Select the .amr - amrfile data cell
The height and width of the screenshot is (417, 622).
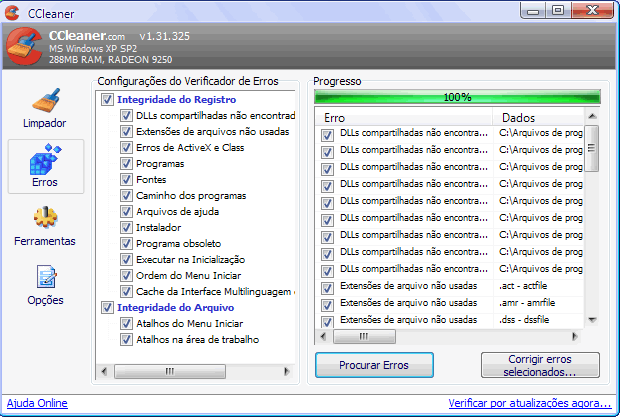[x=527, y=303]
